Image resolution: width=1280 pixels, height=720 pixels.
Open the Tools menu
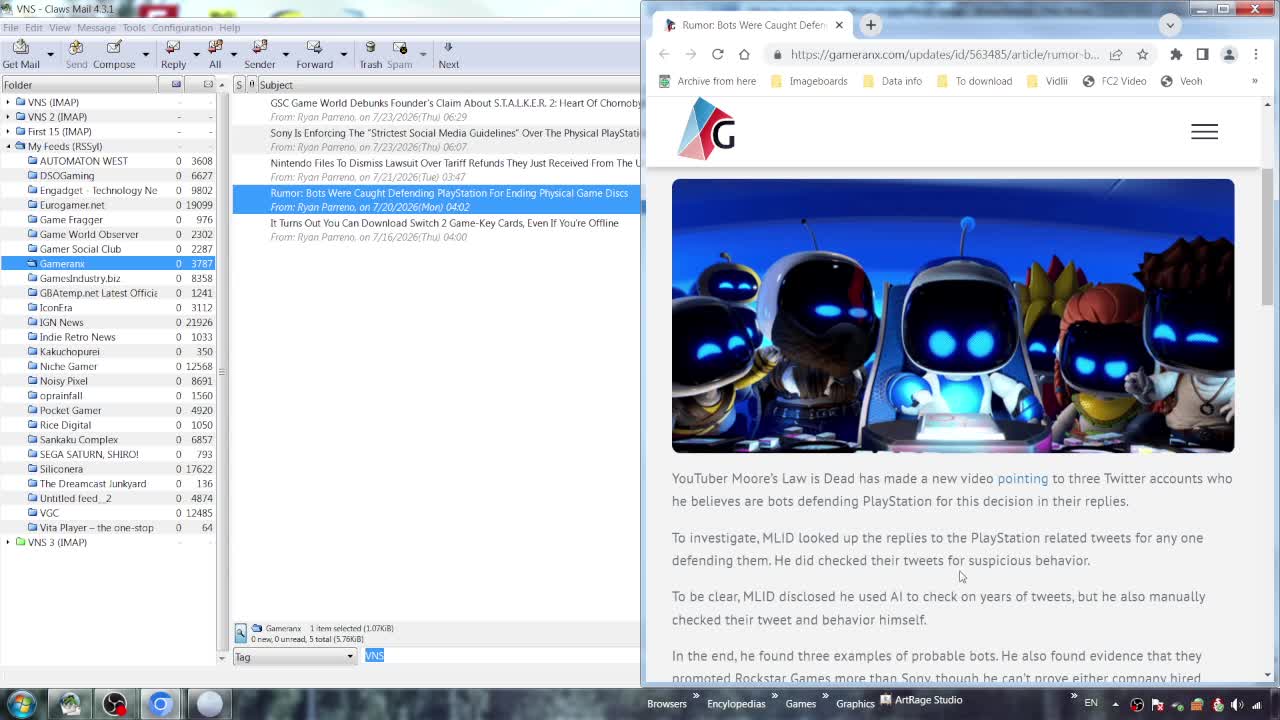tap(134, 27)
